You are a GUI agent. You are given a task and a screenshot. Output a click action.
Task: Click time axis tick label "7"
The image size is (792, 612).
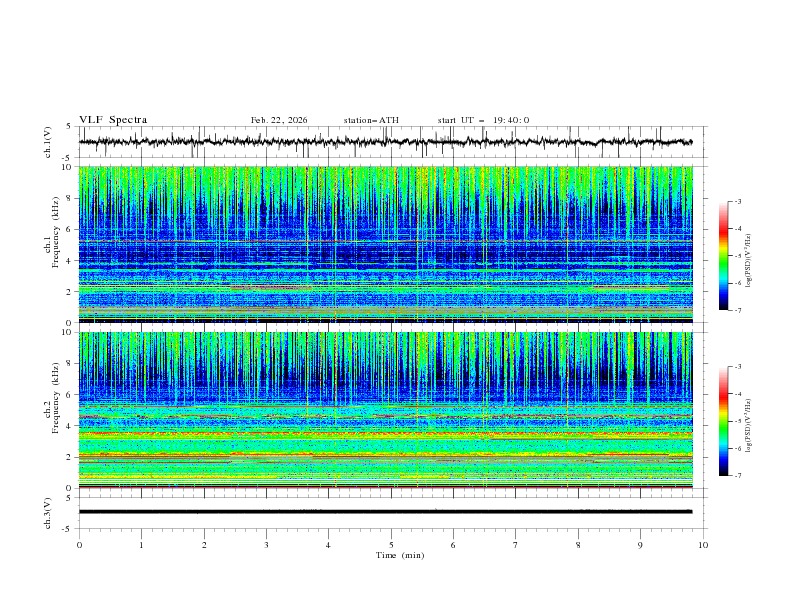point(516,545)
